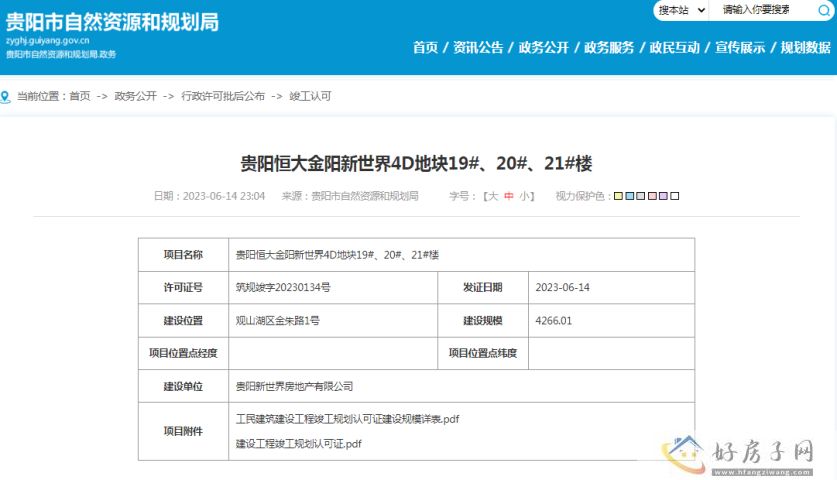The width and height of the screenshot is (837, 480).
Task: Select the blue eye-protection color swatch
Action: tap(630, 196)
